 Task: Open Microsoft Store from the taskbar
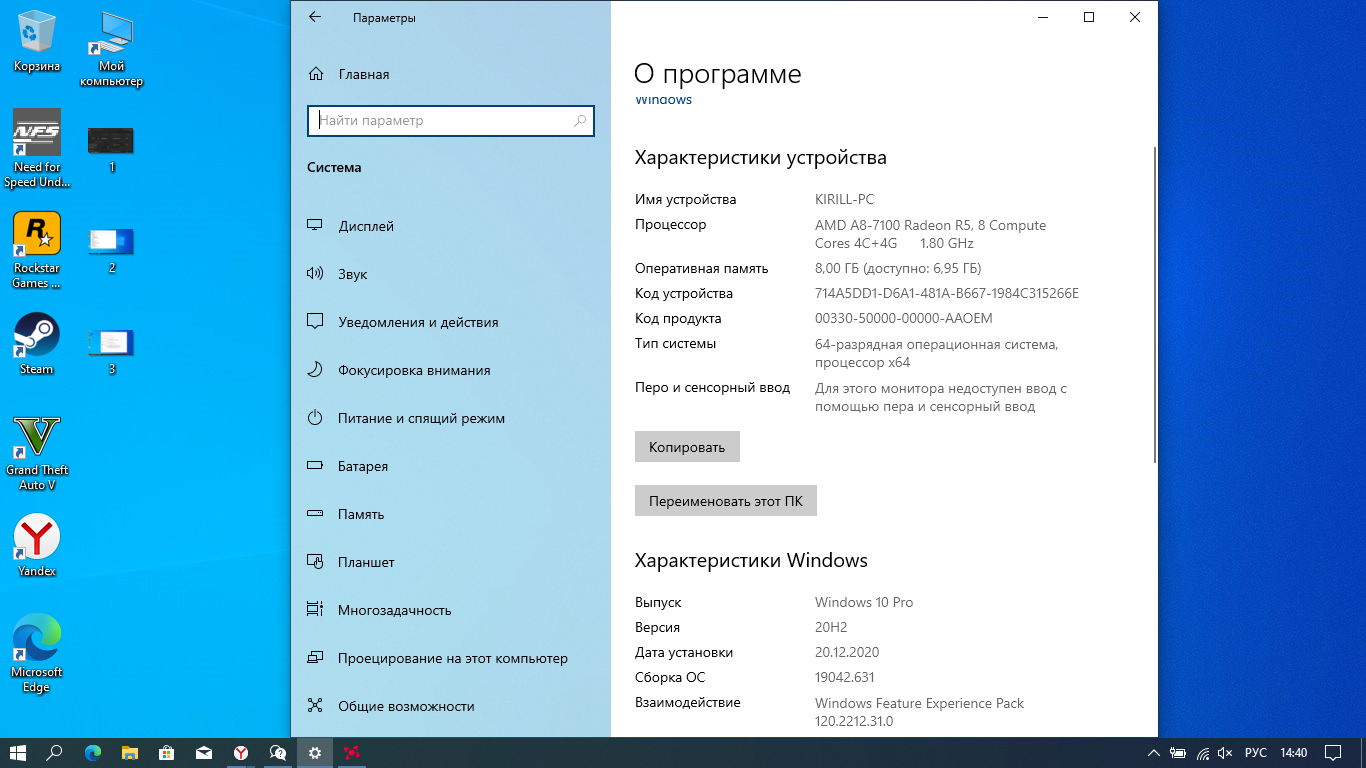pos(167,752)
